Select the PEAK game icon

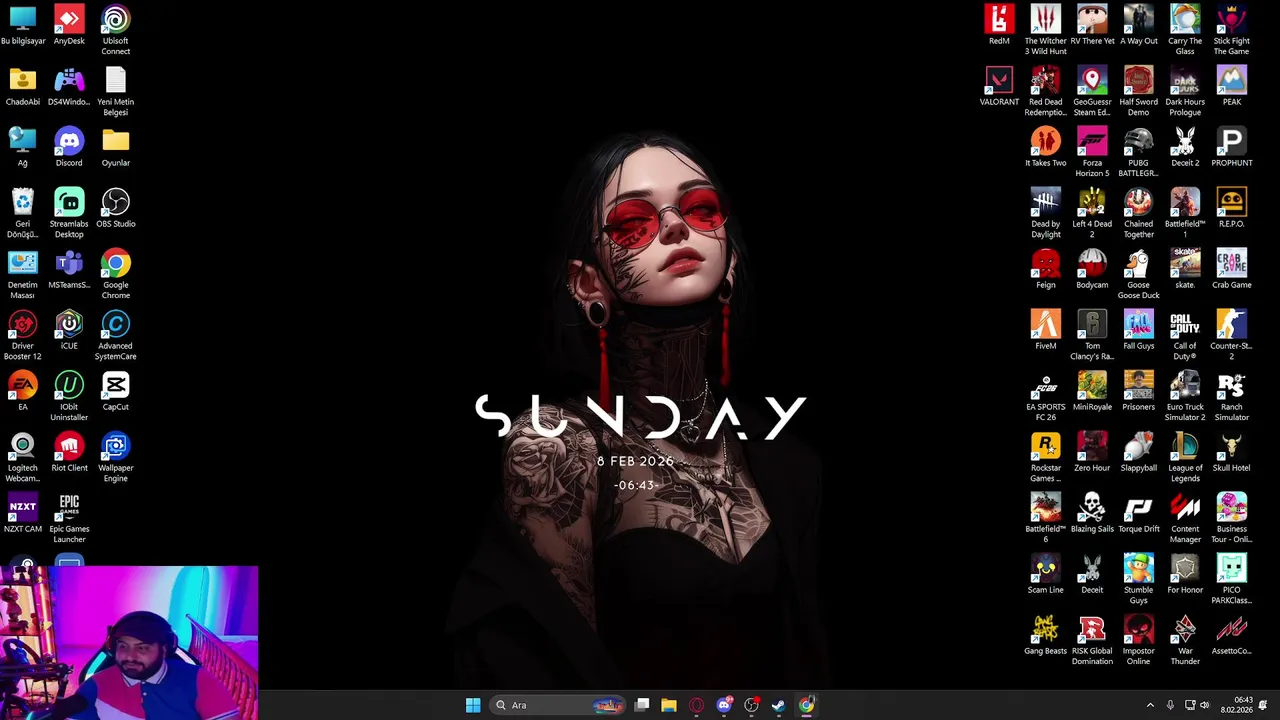1231,86
